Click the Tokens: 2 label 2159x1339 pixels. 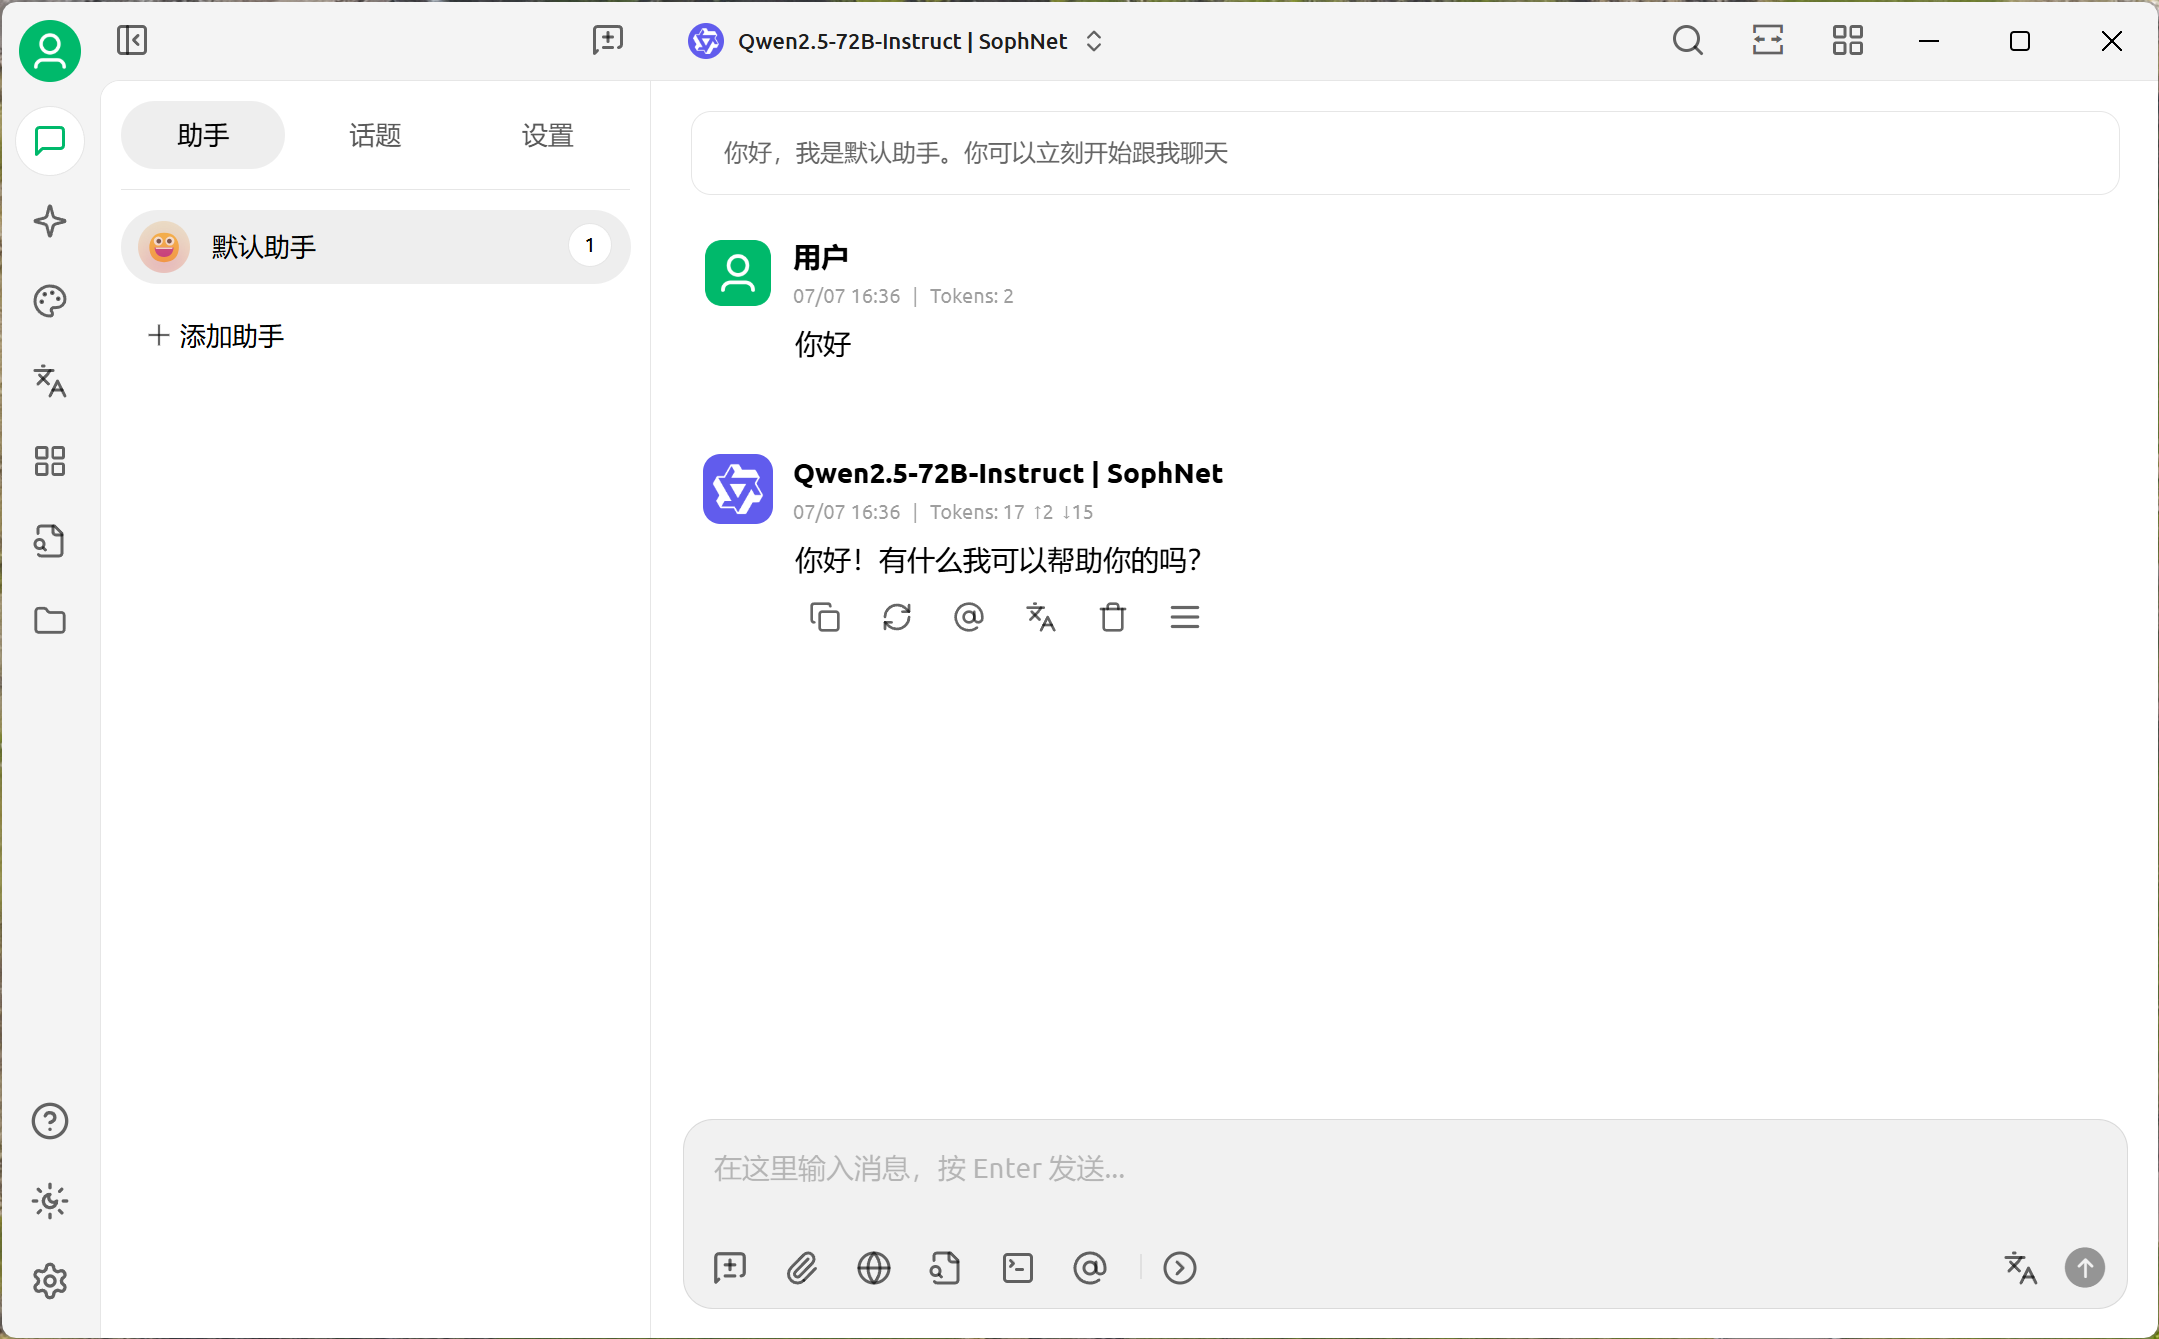click(x=972, y=296)
